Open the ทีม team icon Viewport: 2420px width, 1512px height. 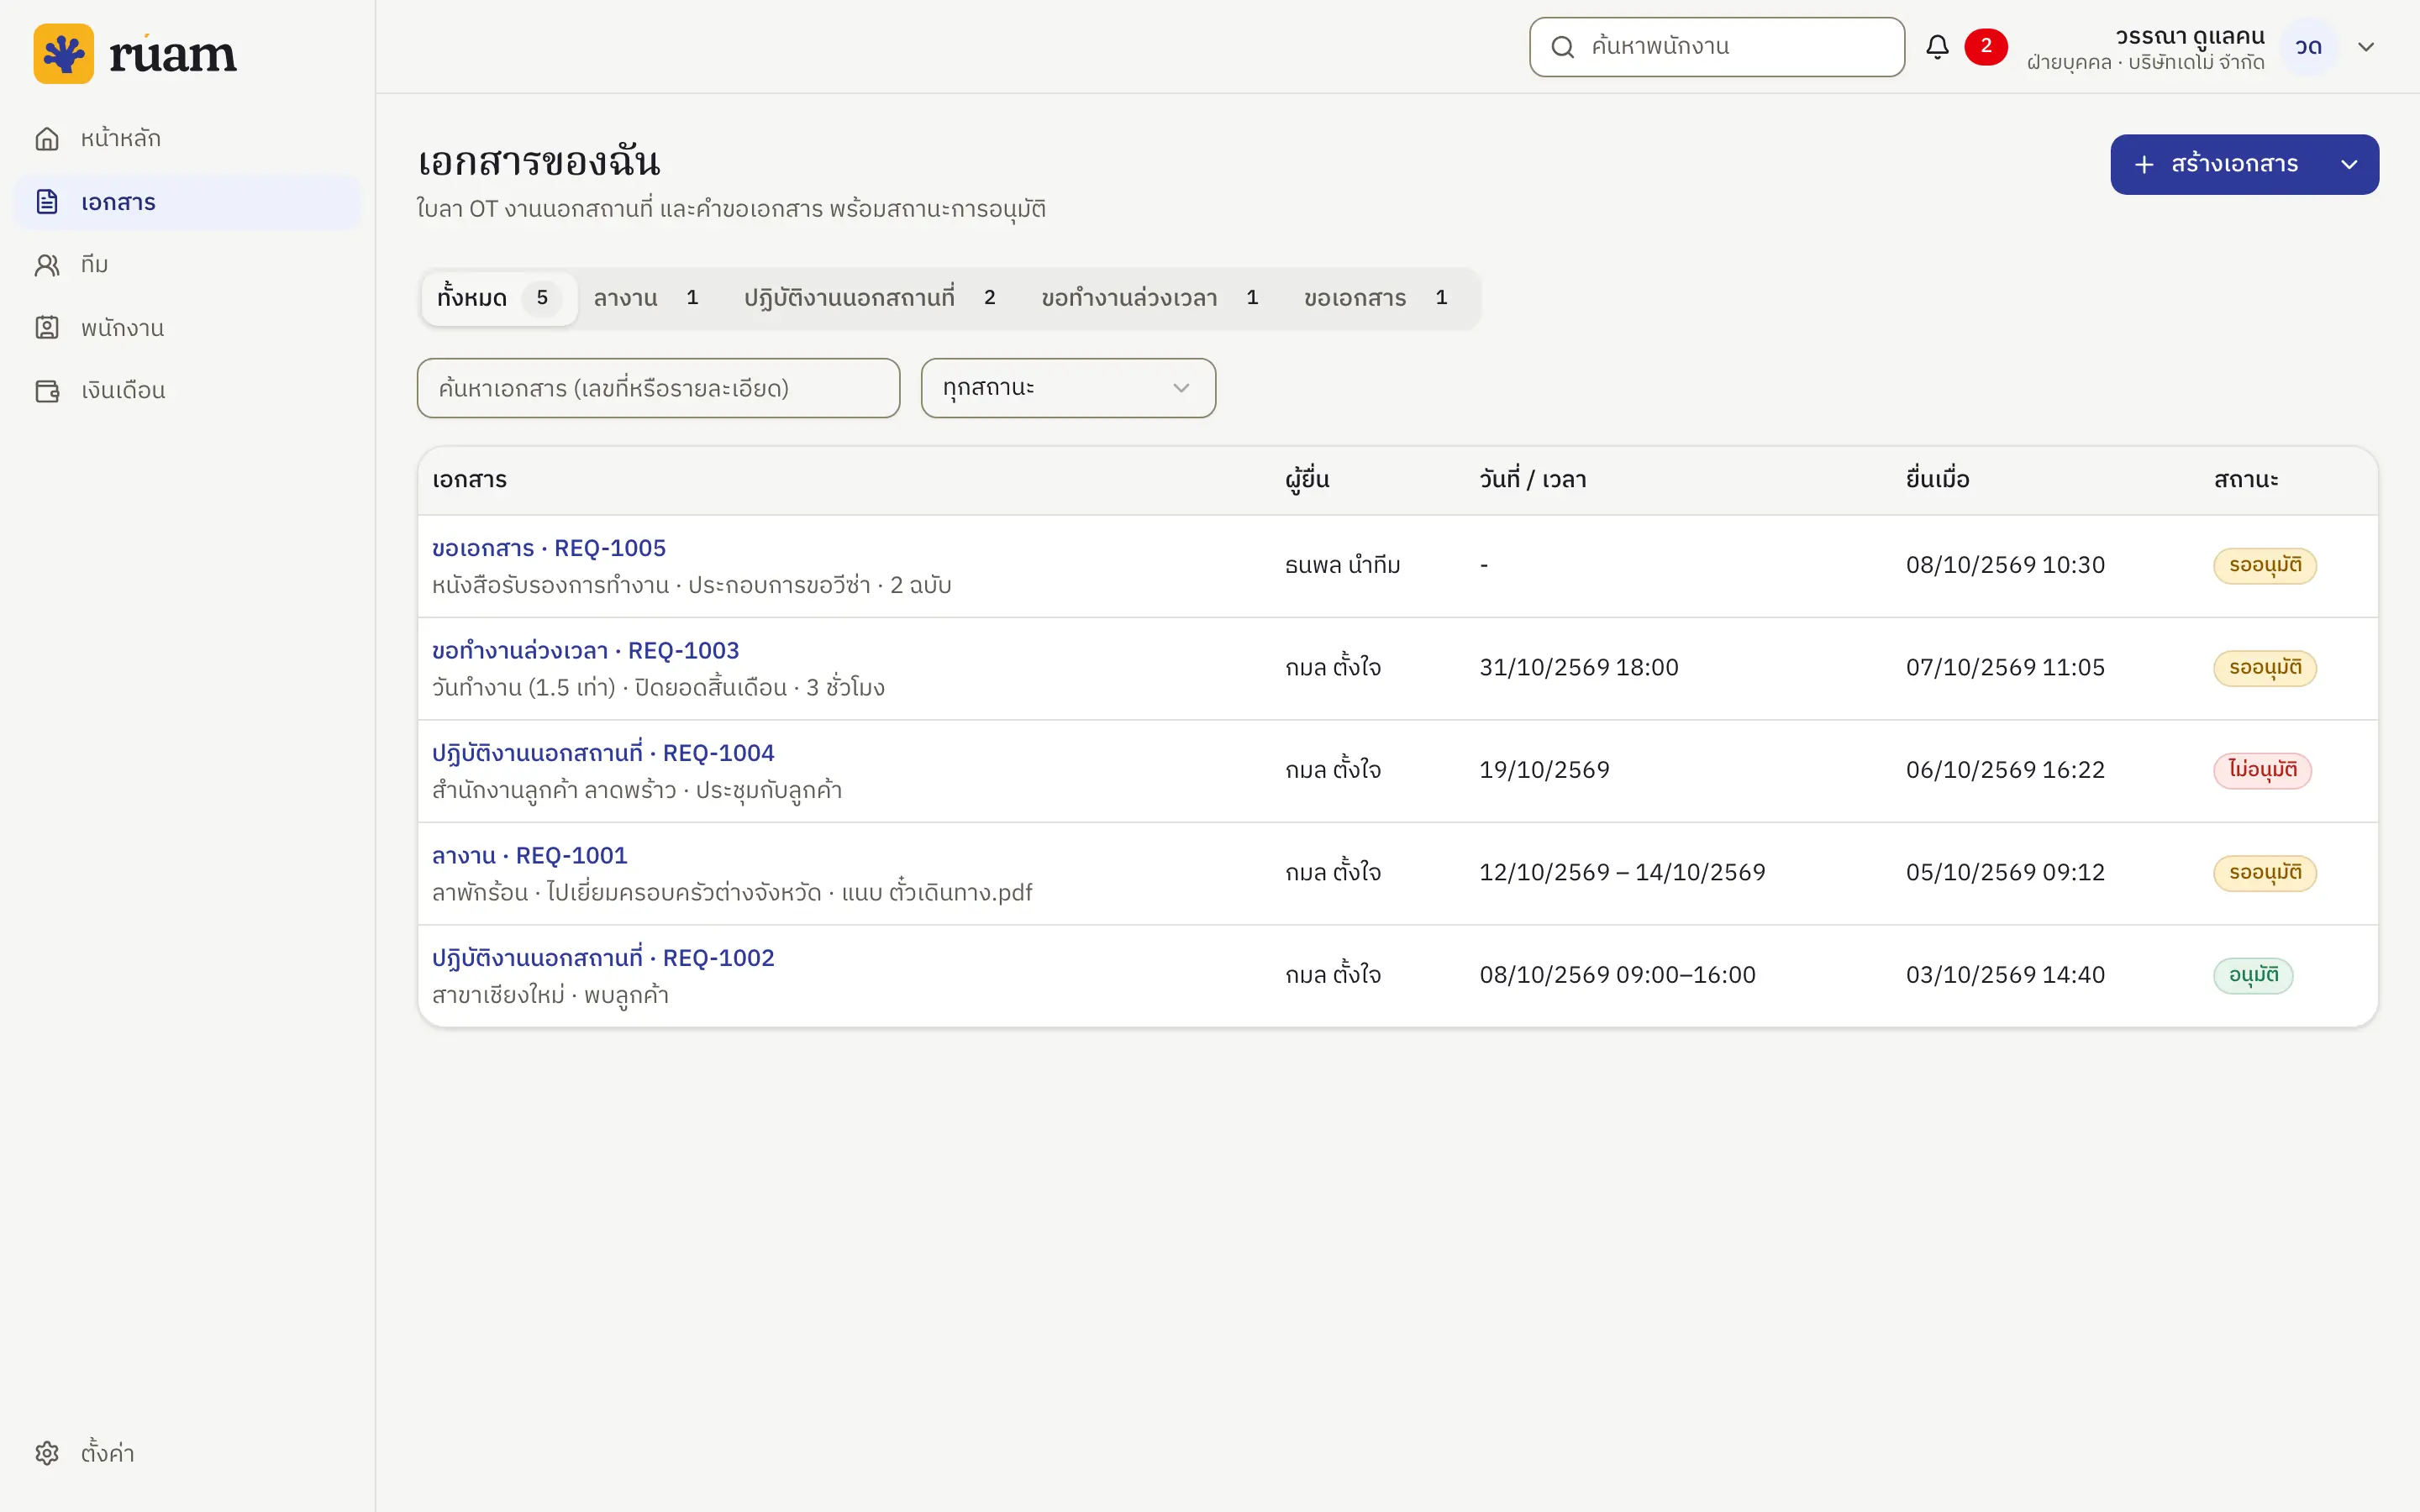pyautogui.click(x=47, y=265)
